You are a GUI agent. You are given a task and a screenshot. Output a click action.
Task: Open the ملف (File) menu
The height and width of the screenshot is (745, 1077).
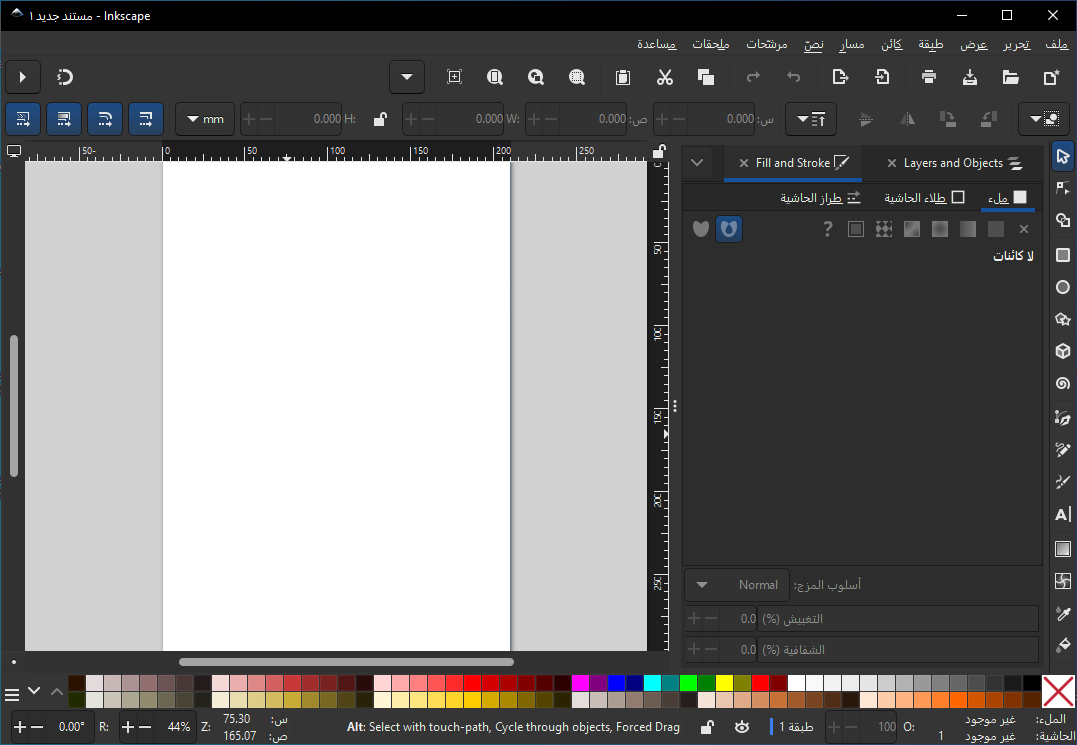coord(1056,45)
